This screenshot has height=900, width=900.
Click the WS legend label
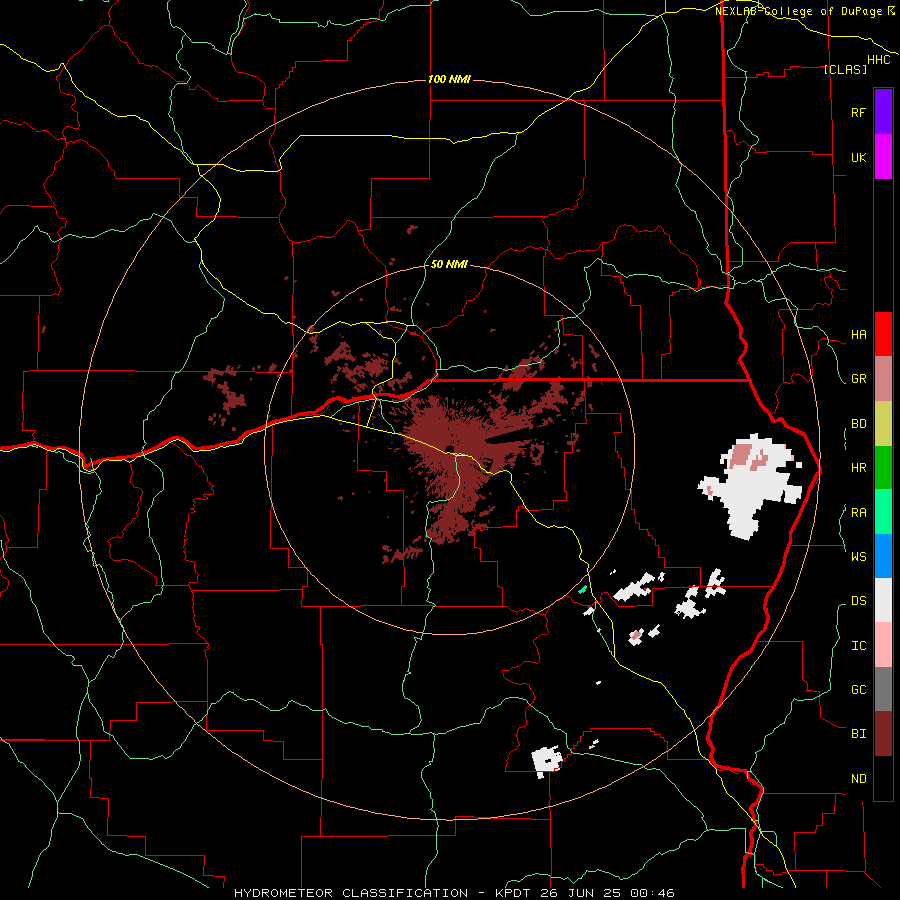[858, 557]
